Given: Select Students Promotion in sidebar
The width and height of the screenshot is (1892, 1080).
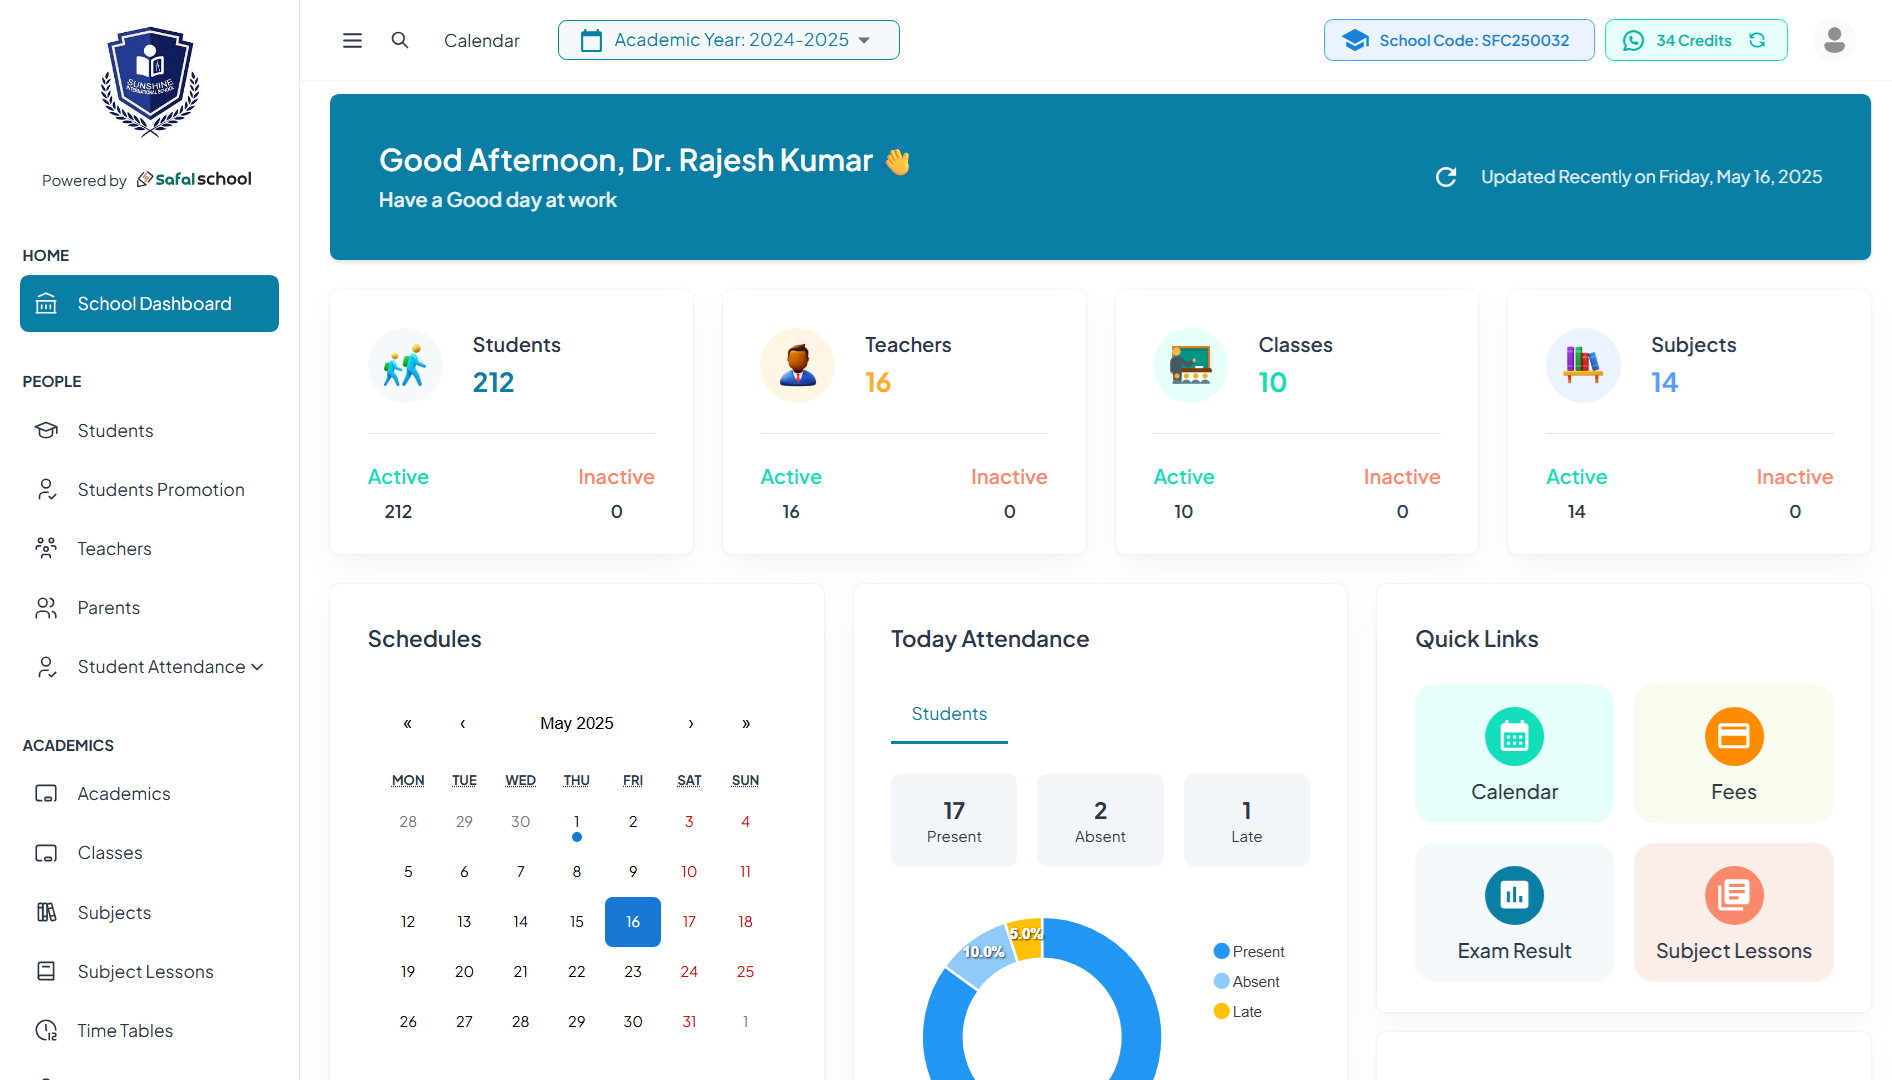Looking at the screenshot, I should pos(160,489).
